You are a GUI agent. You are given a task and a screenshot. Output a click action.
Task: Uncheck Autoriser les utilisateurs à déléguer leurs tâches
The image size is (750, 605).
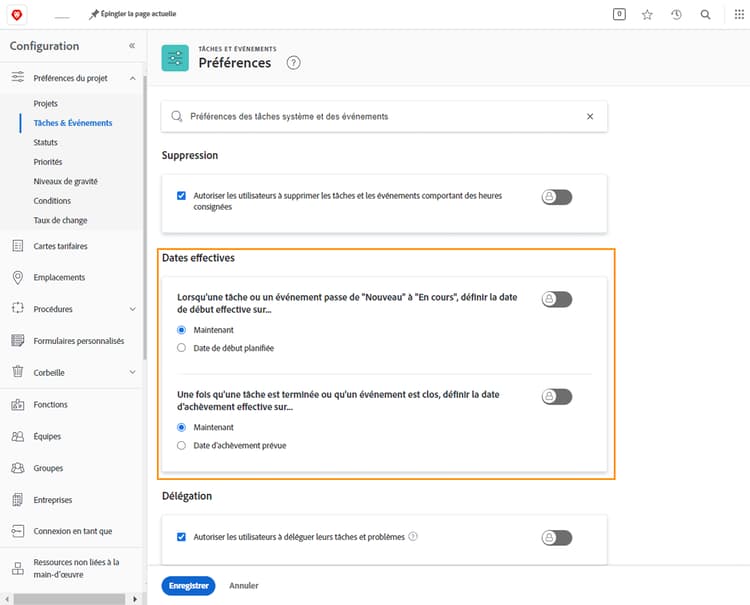(x=181, y=537)
